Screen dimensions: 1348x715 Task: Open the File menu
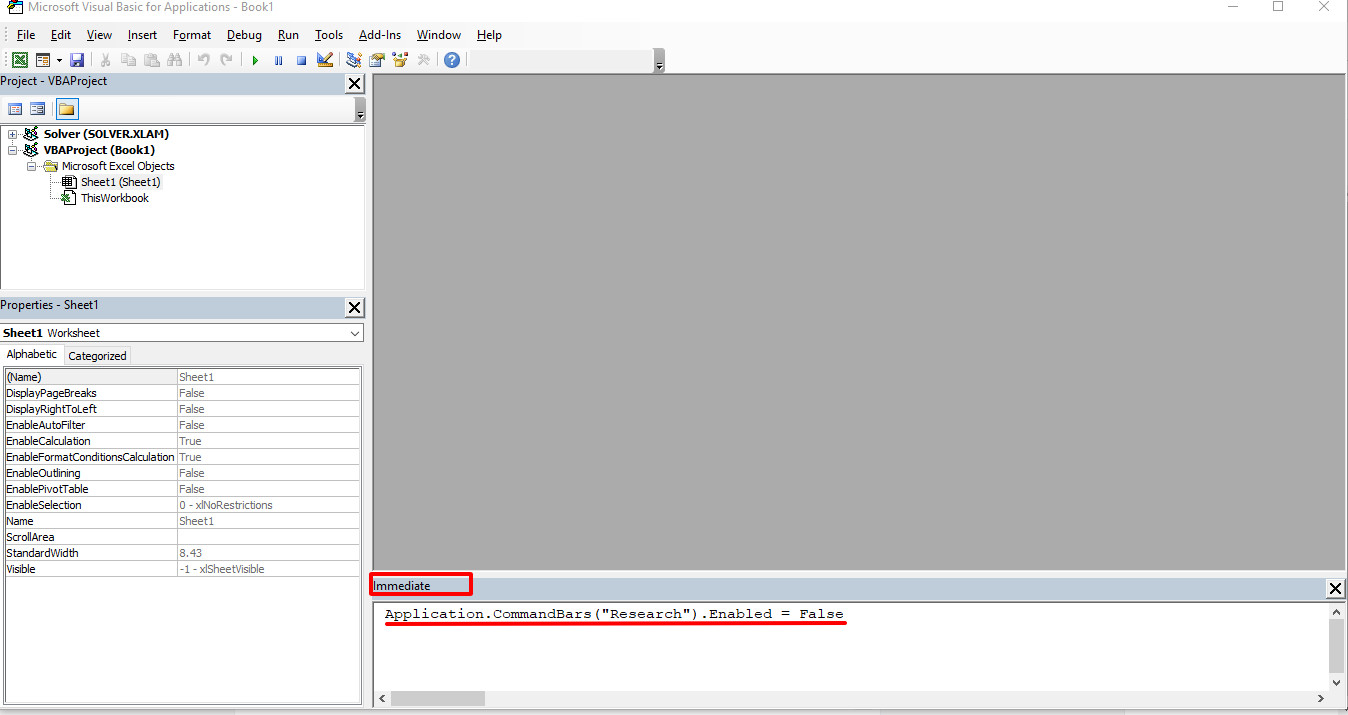pyautogui.click(x=26, y=35)
